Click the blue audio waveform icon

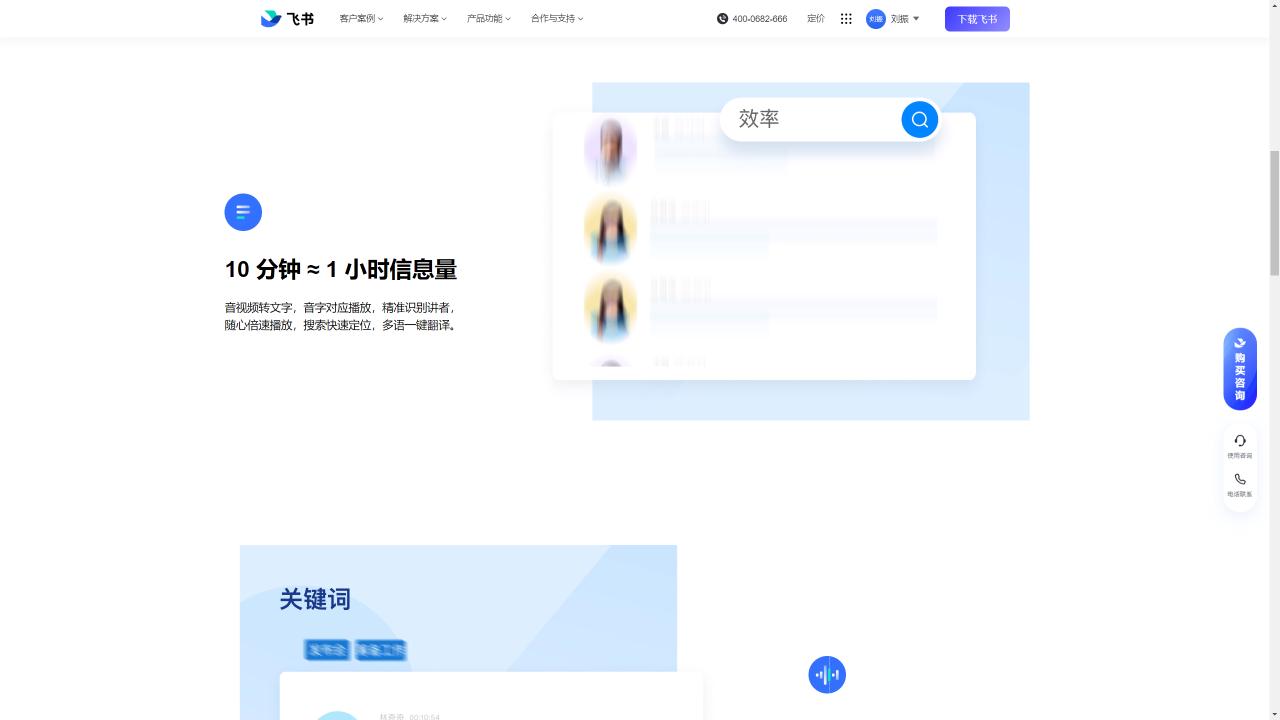pos(827,675)
